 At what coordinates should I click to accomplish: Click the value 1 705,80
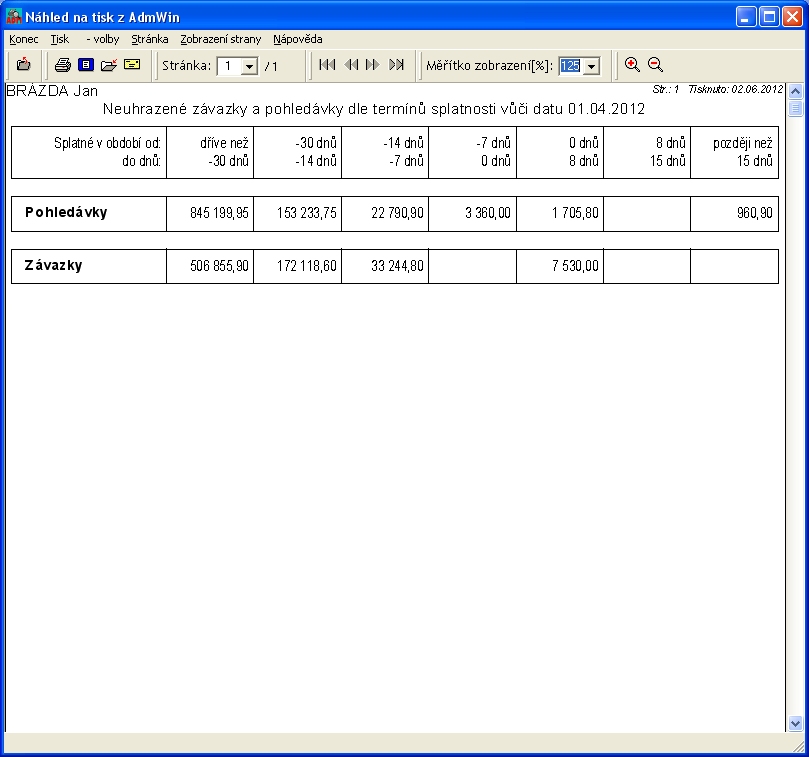(x=575, y=213)
